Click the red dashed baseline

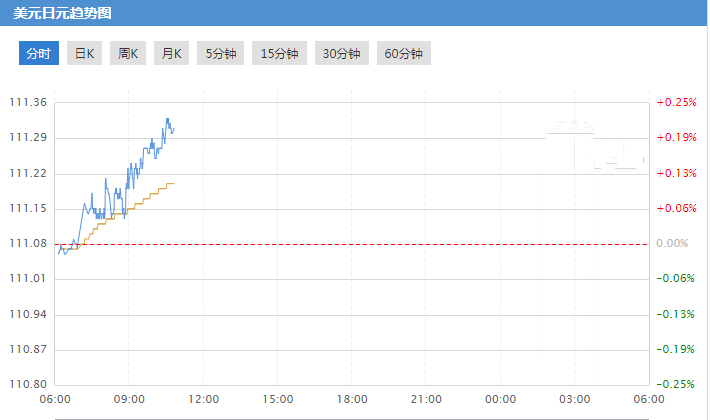tap(350, 244)
